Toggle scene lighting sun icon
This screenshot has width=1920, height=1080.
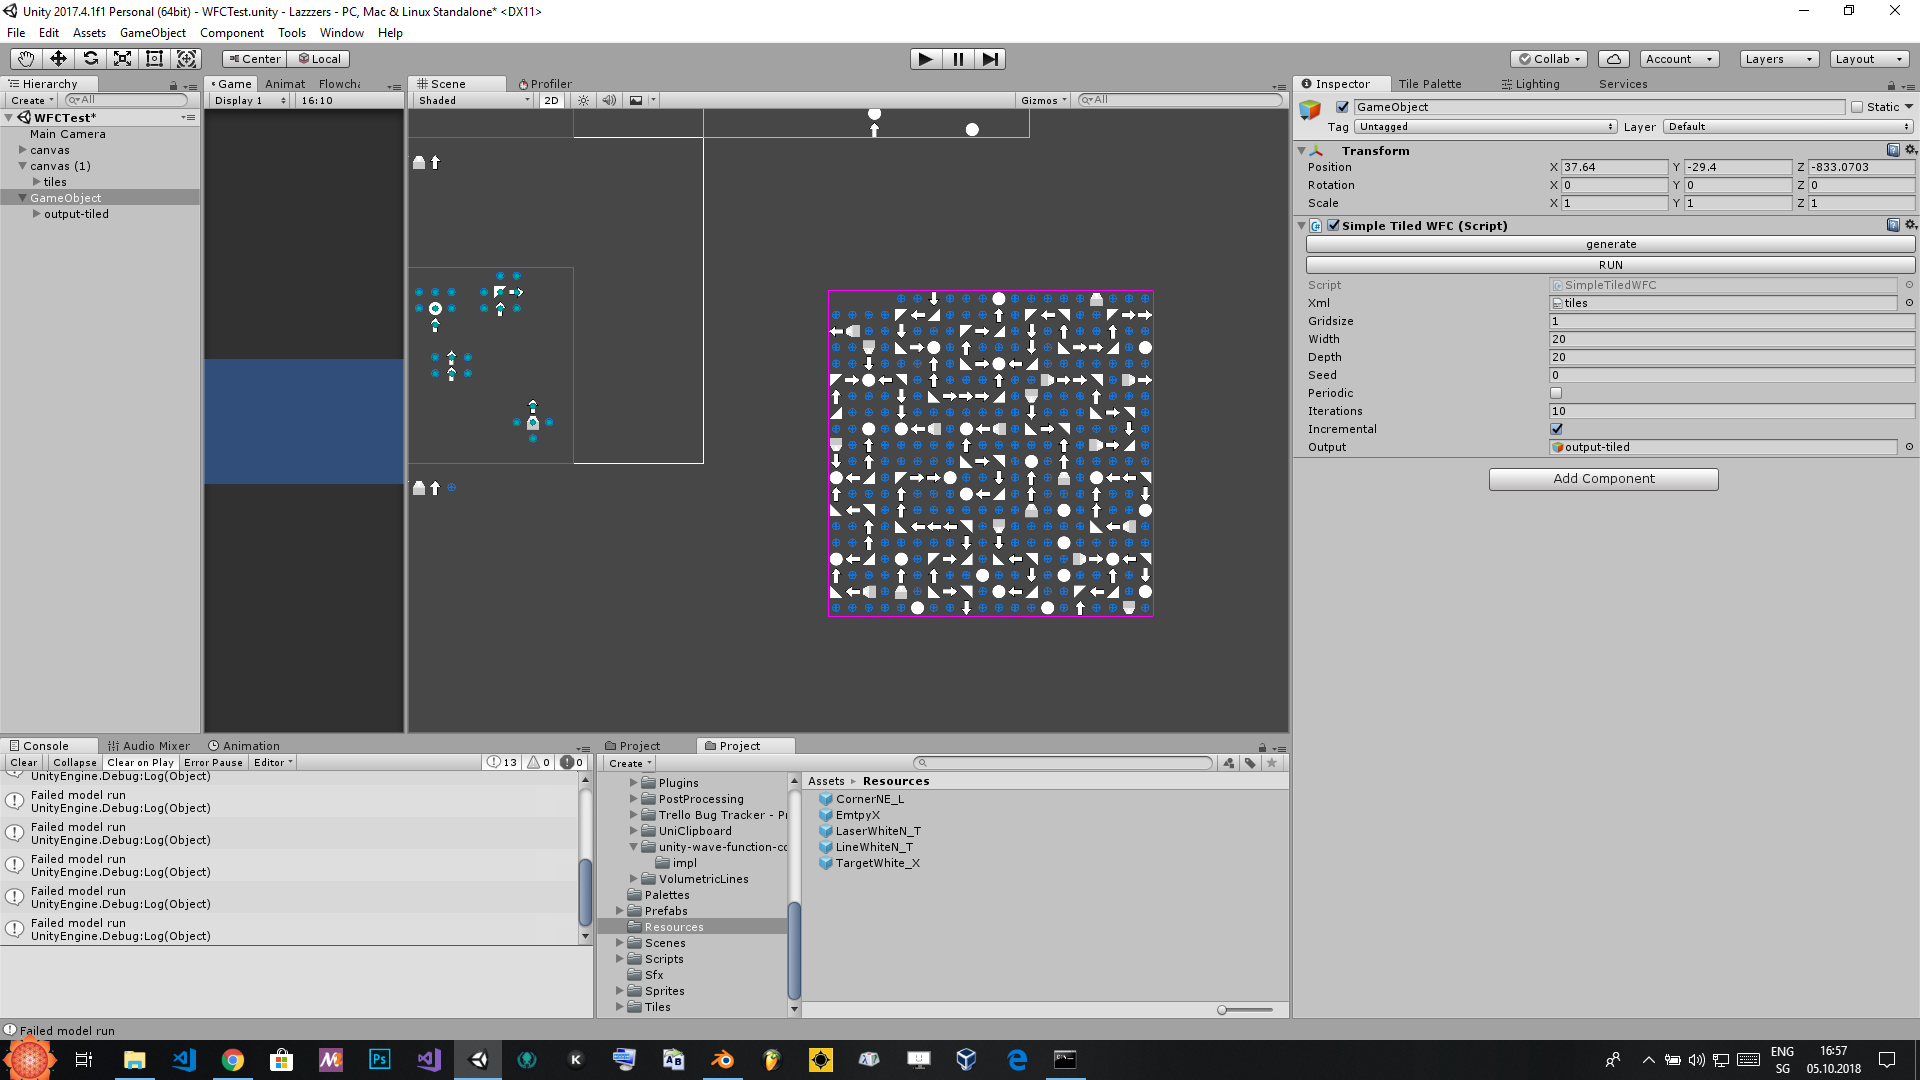pos(584,100)
